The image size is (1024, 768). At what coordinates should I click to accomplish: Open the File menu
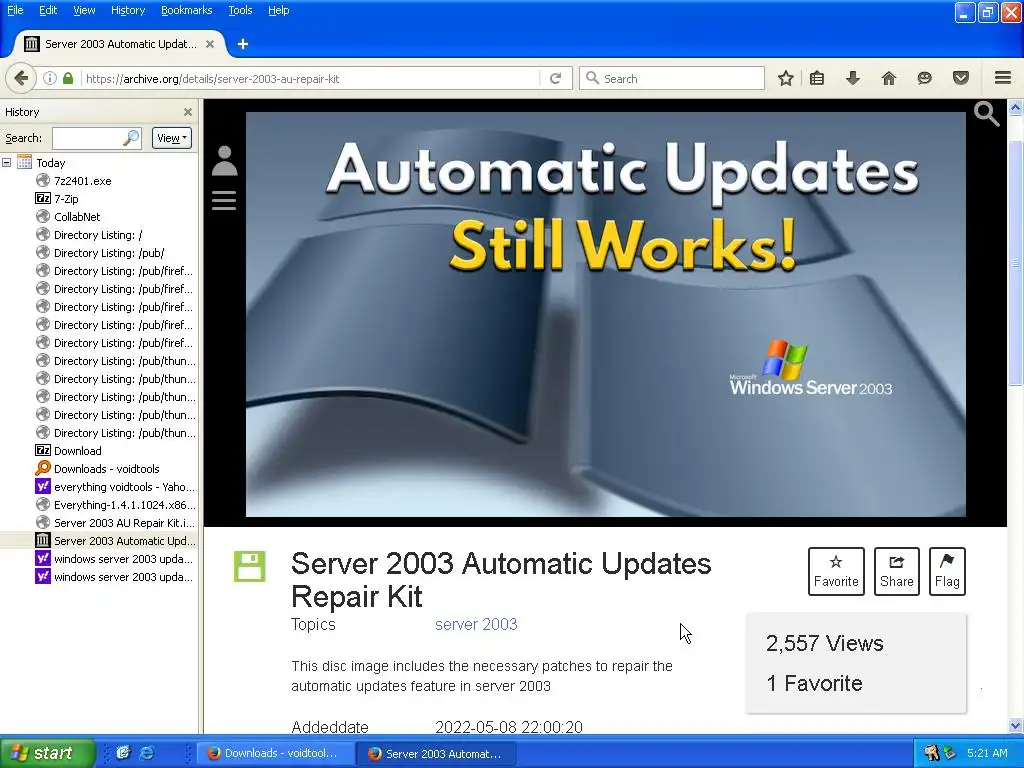[15, 10]
